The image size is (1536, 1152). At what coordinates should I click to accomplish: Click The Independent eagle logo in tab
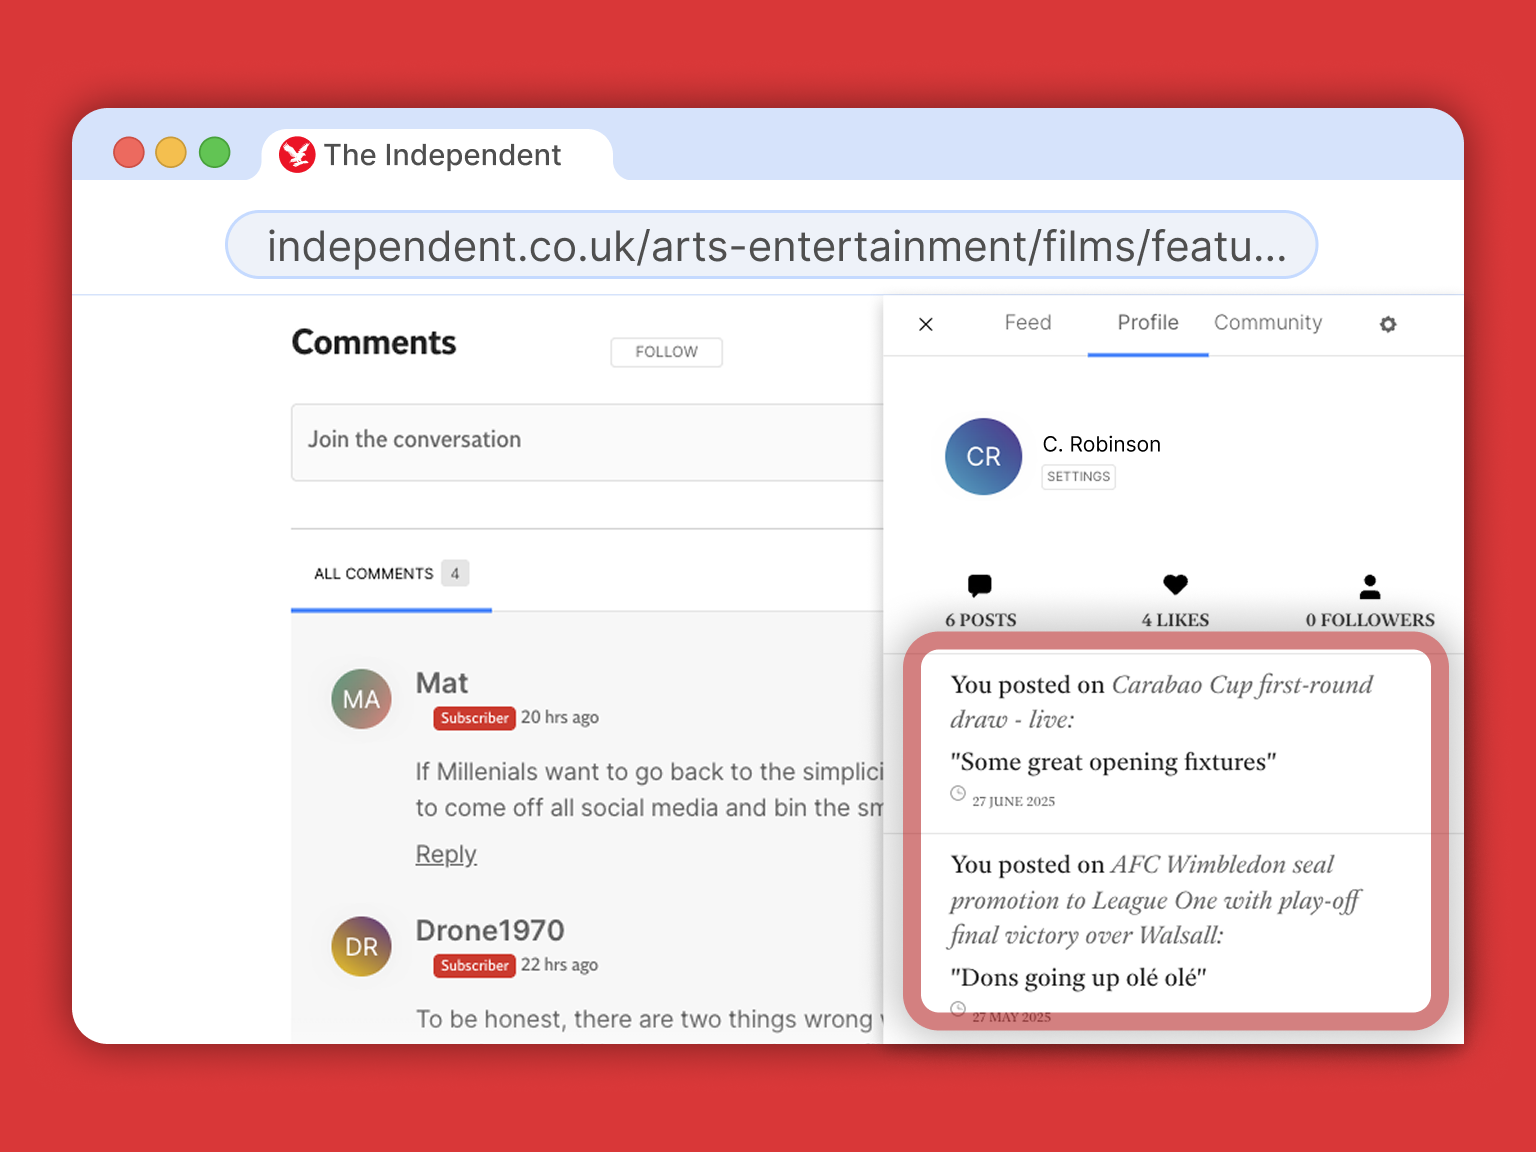297,155
